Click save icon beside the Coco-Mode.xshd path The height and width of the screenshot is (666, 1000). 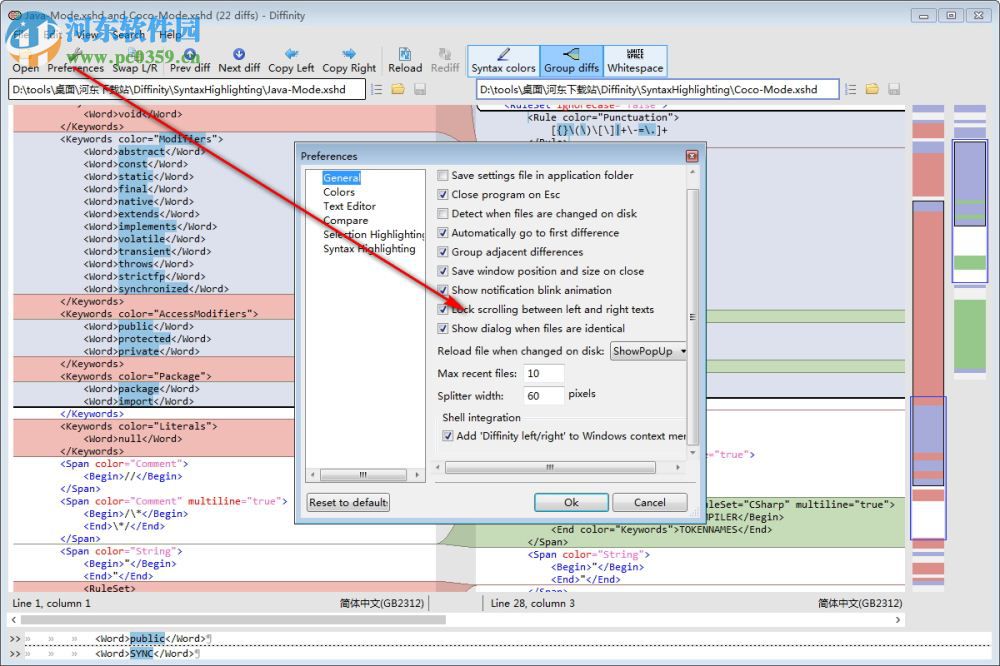[893, 89]
